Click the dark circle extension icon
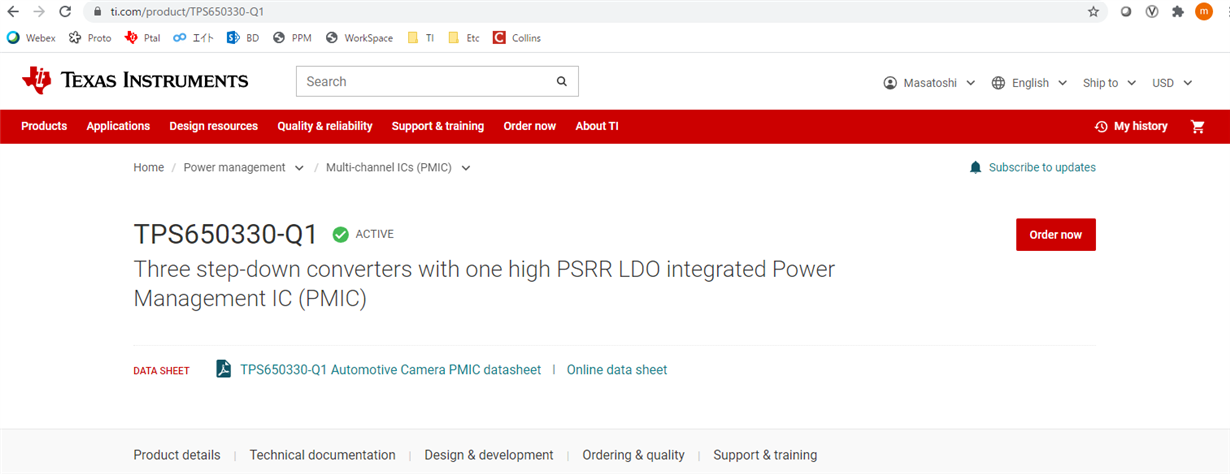The width and height of the screenshot is (1230, 474). [x=1126, y=12]
